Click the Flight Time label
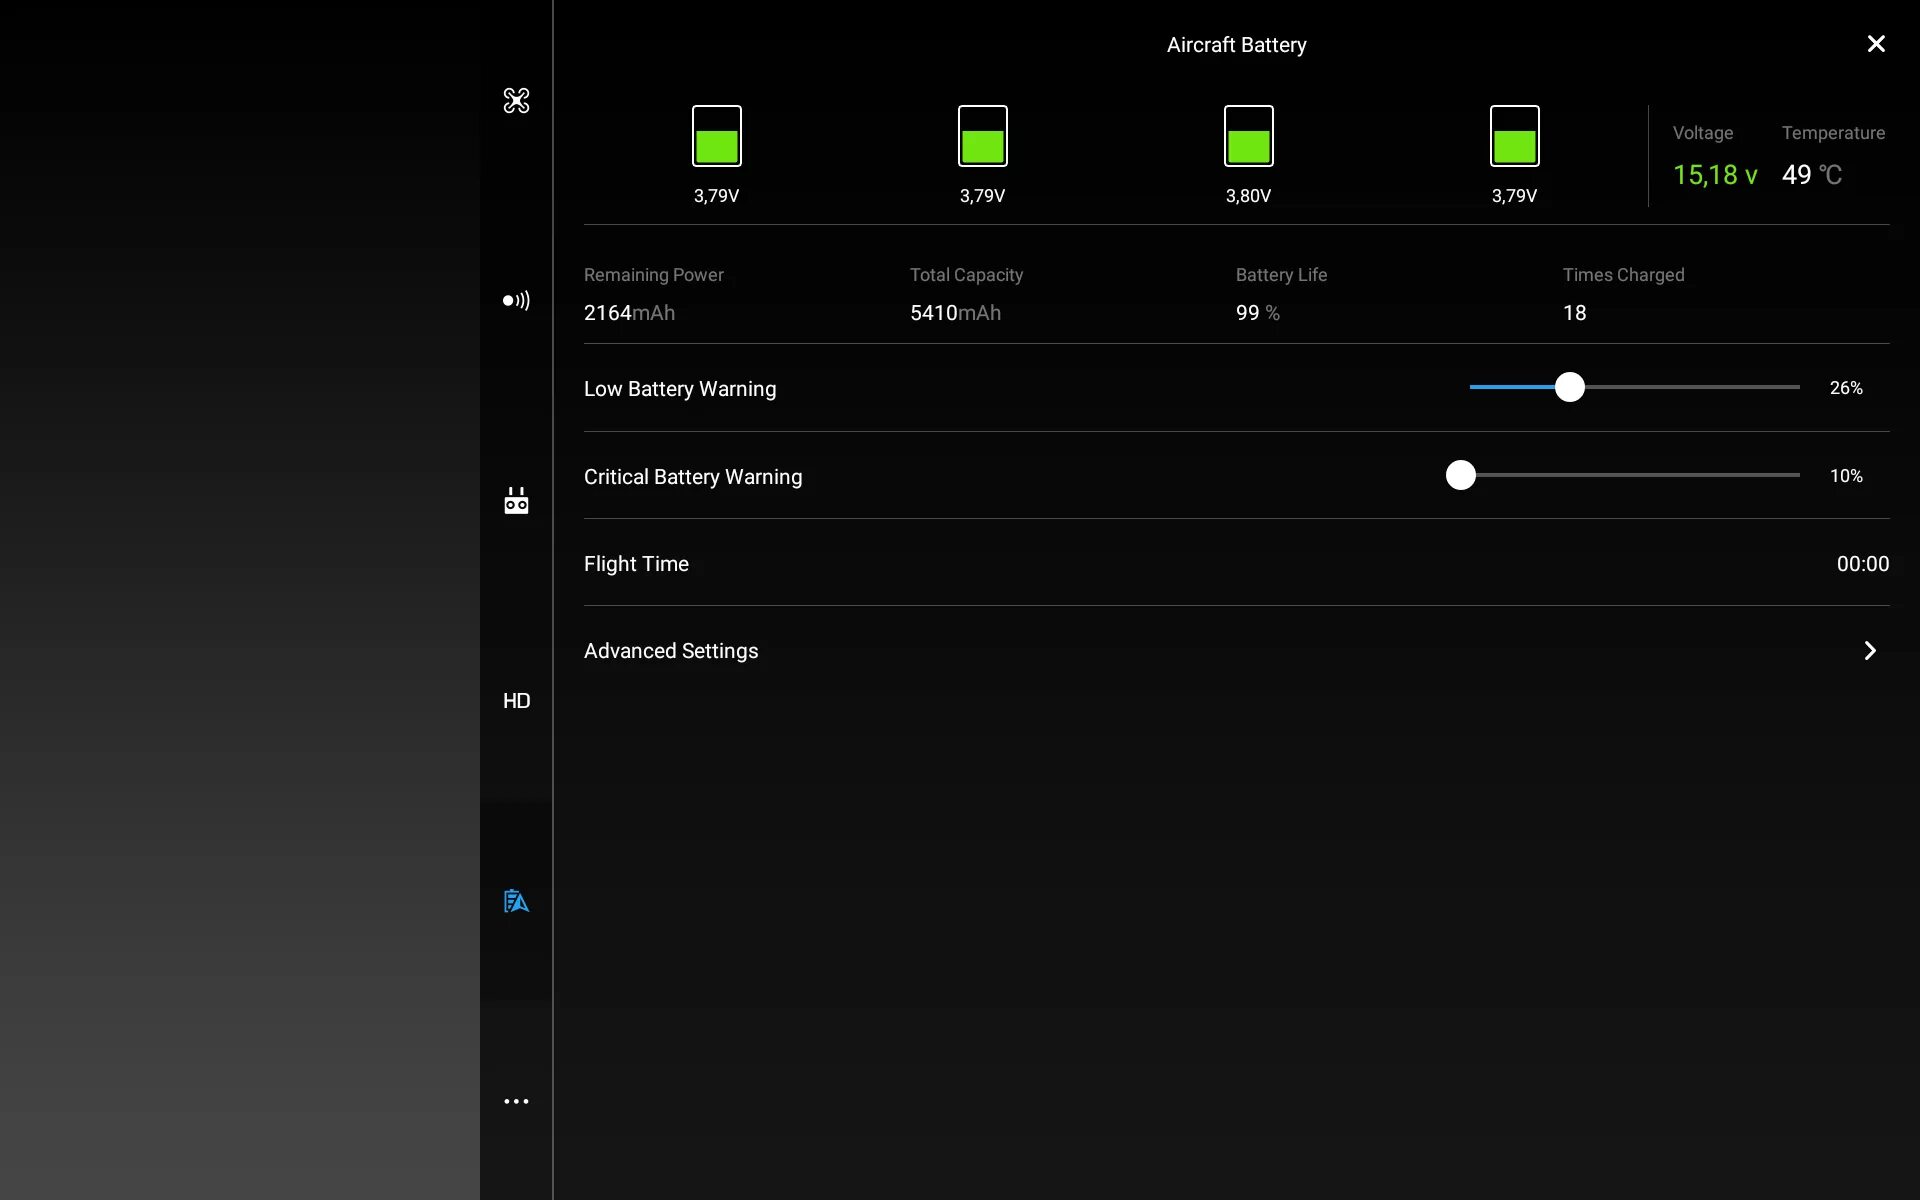This screenshot has width=1920, height=1200. coord(636,564)
